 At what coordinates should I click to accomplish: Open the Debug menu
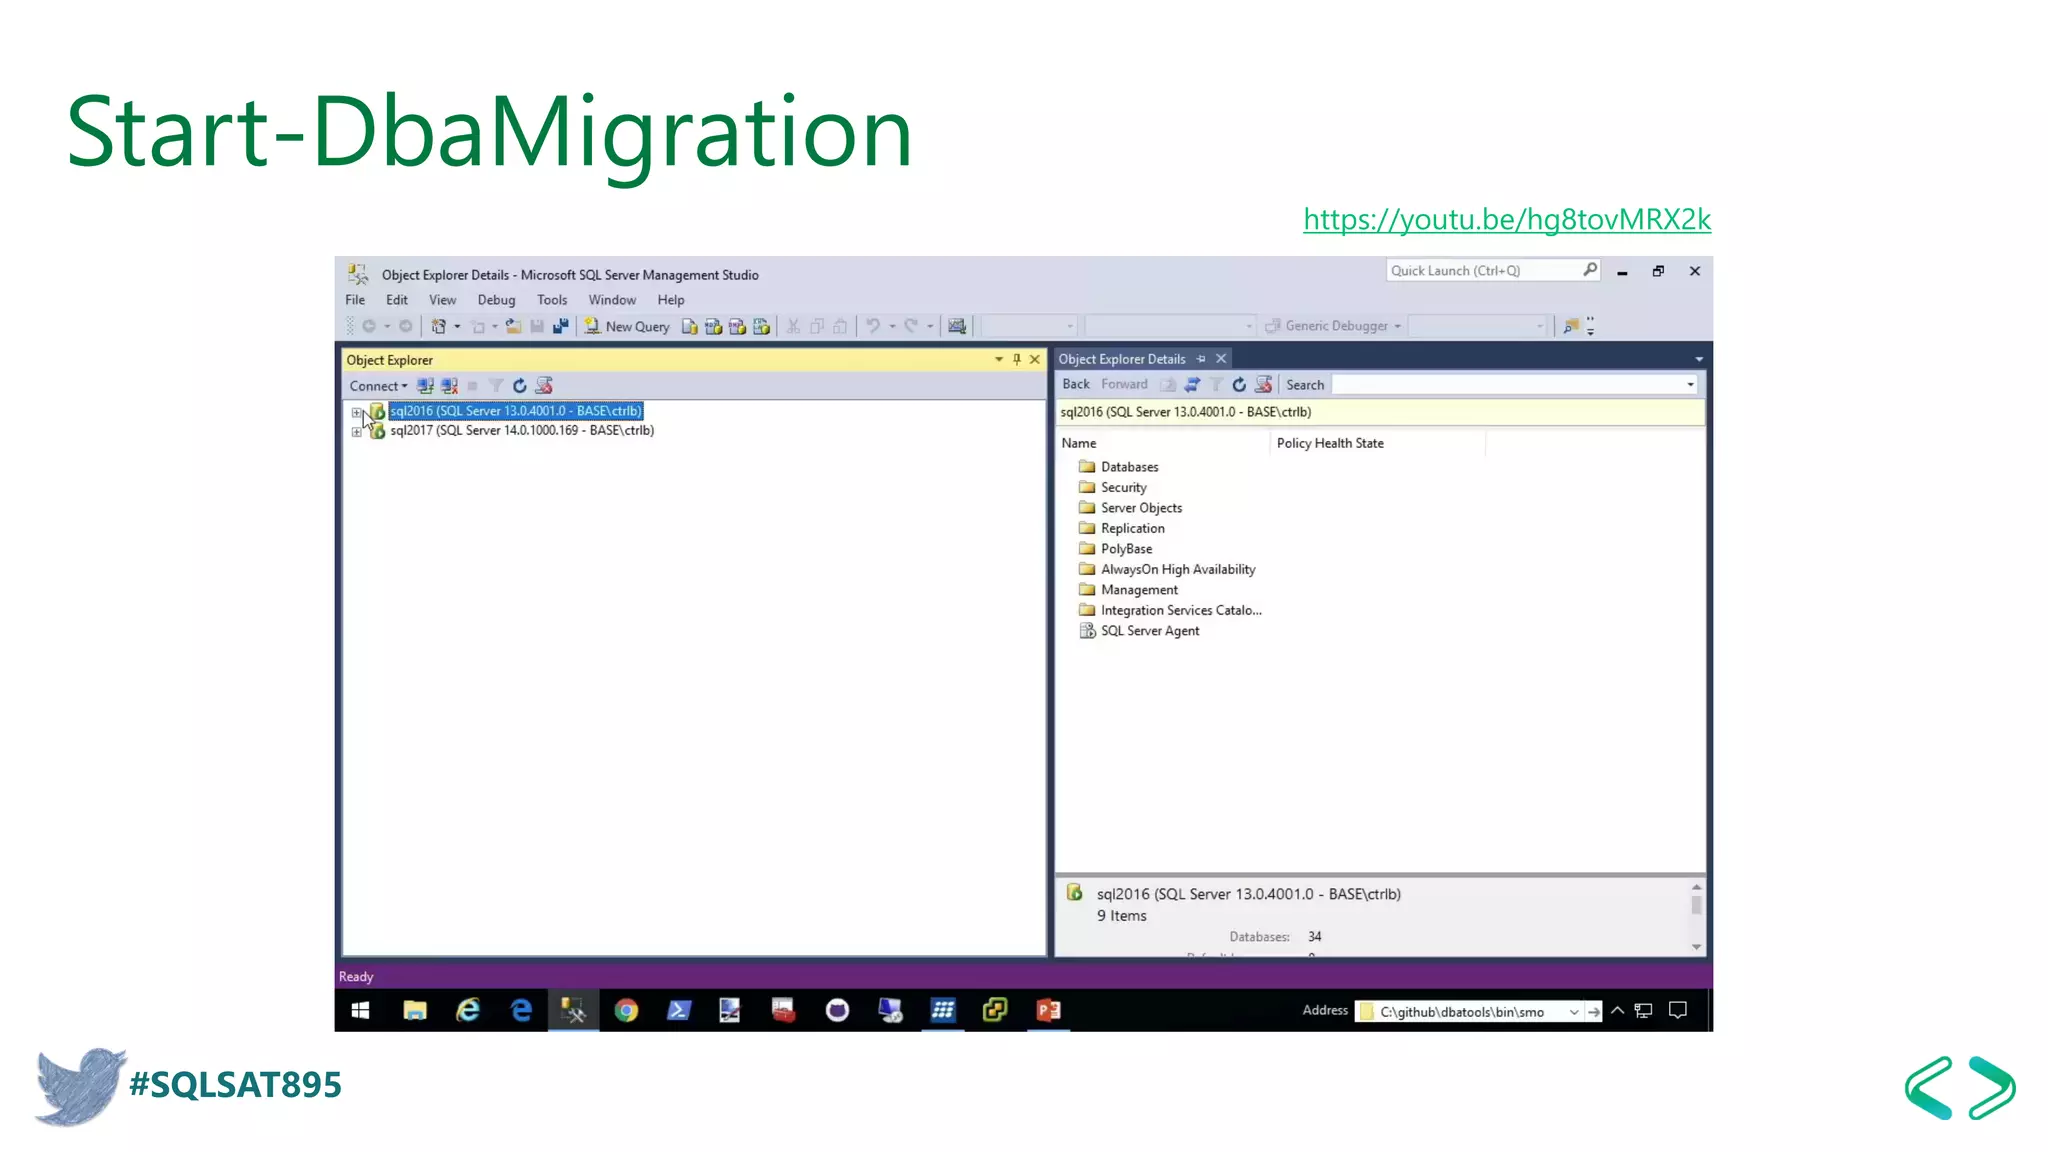coord(496,300)
